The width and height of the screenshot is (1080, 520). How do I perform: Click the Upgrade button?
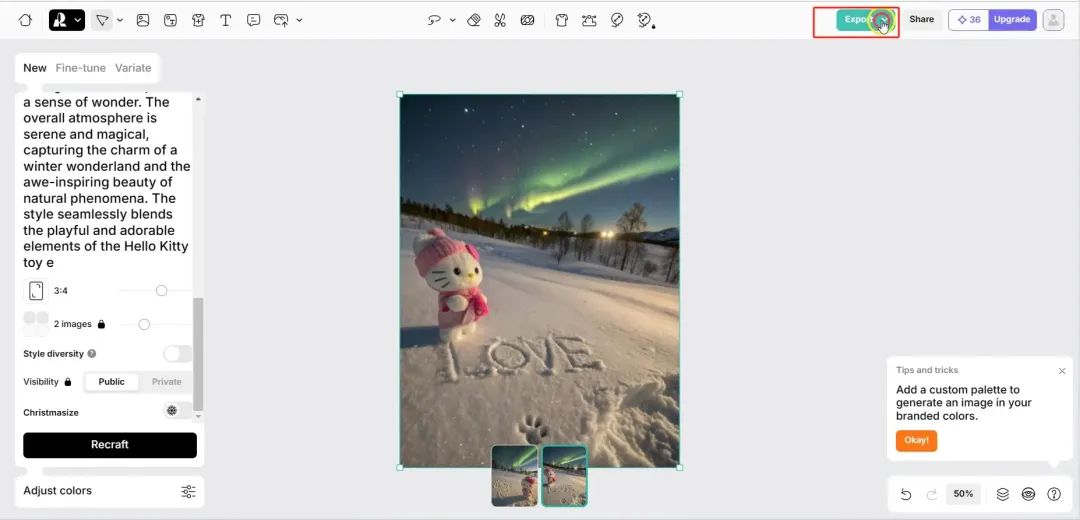pos(1012,20)
